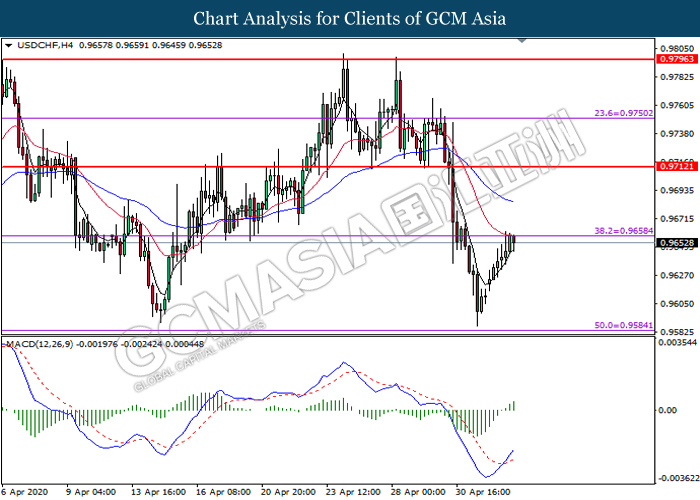Click the MACD zero level 0.00 label
The height and width of the screenshot is (500, 700).
pos(668,410)
